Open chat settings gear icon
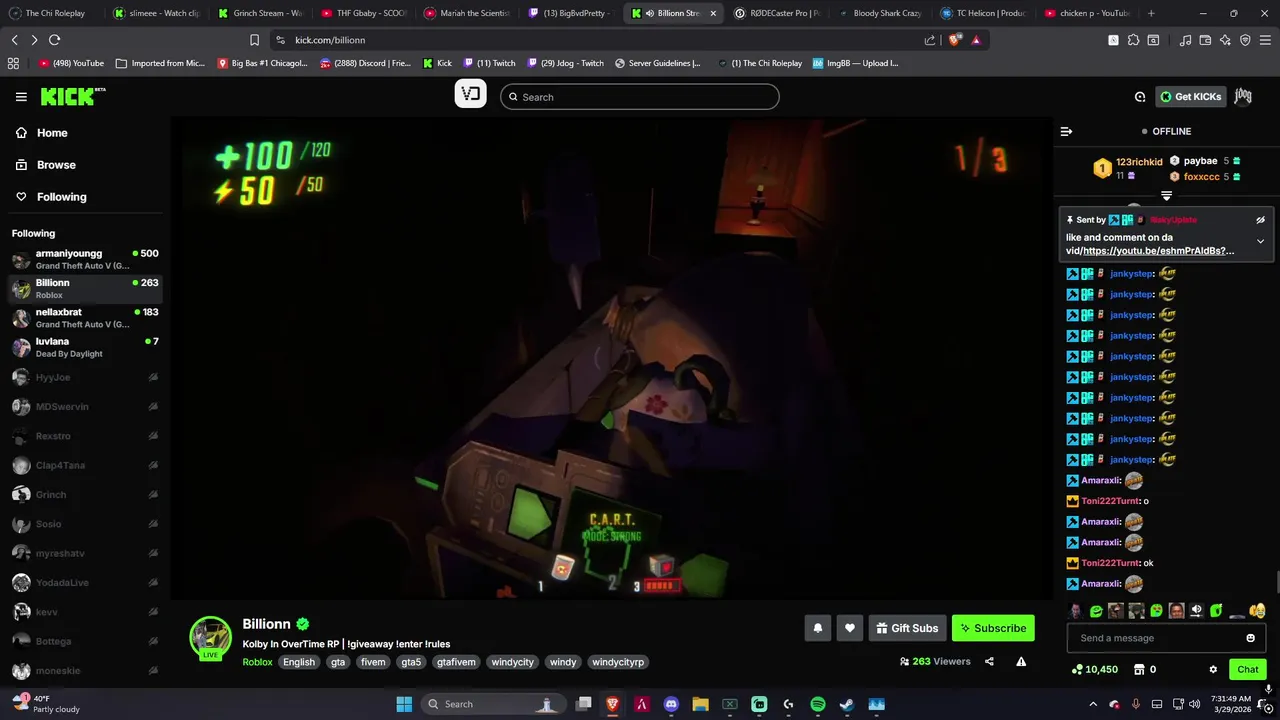 click(x=1213, y=669)
